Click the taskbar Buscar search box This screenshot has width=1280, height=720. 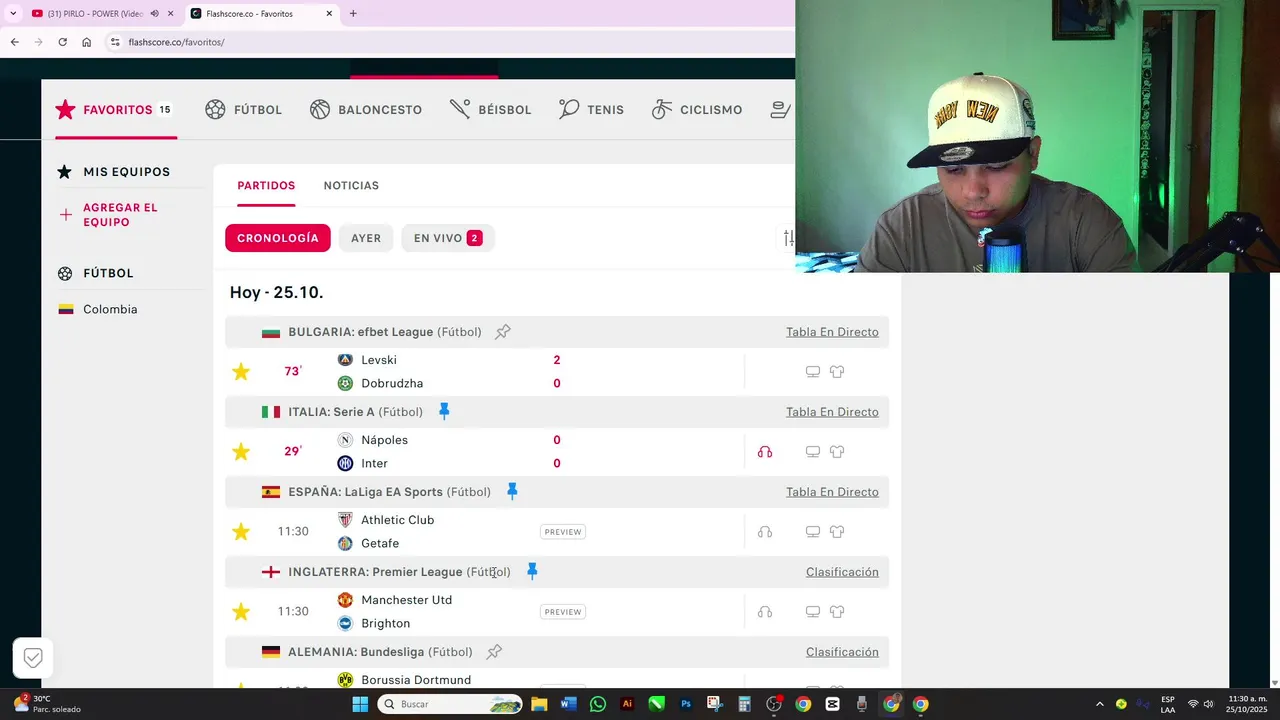point(451,704)
